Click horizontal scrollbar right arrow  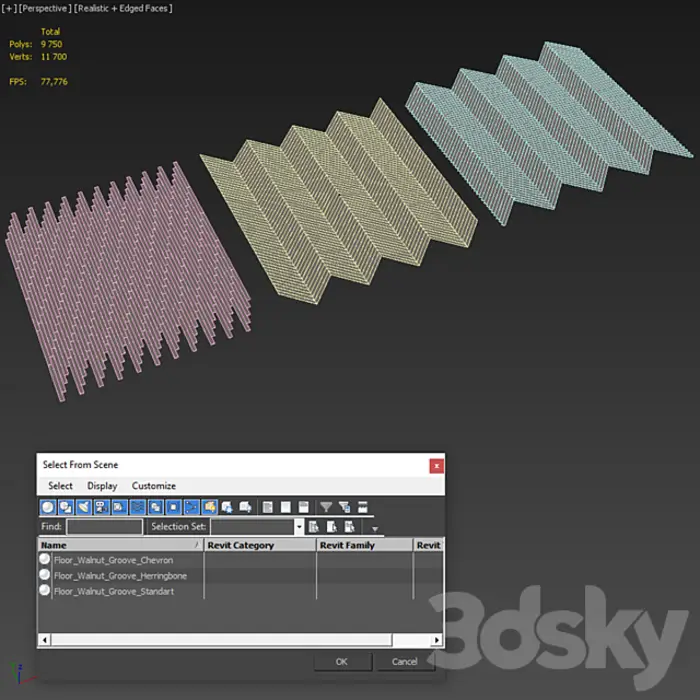click(x=437, y=640)
